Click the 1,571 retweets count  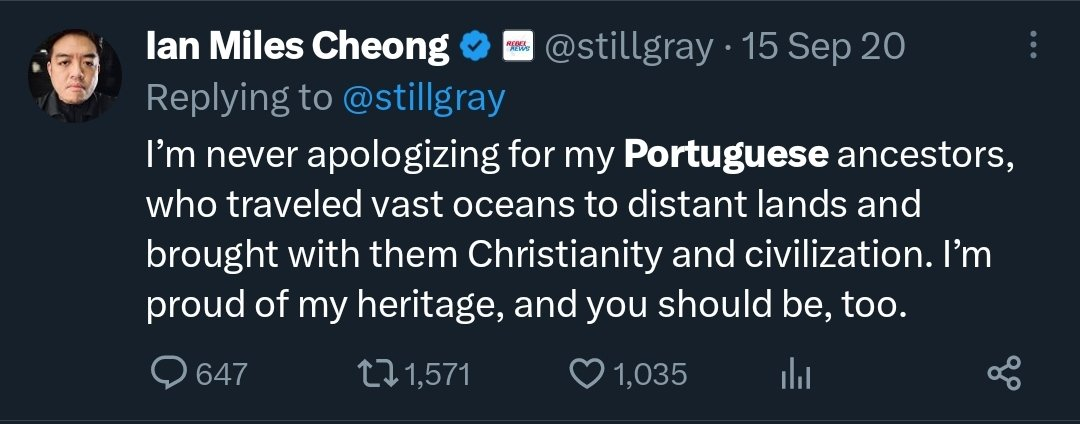pos(437,375)
